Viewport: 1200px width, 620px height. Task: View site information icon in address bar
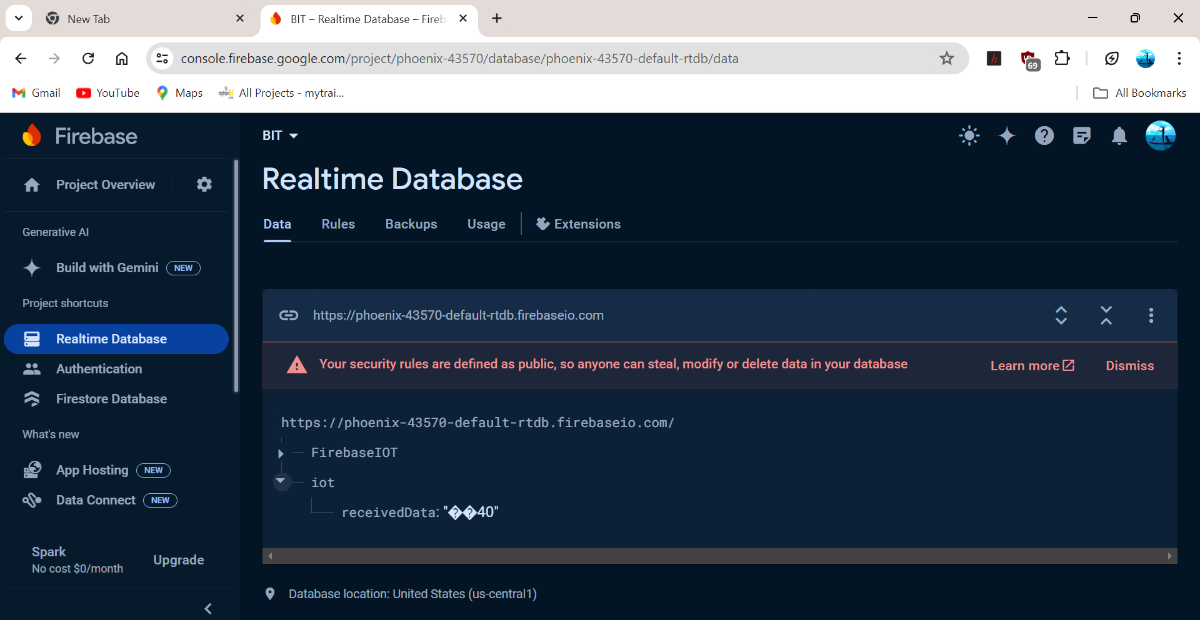[x=163, y=58]
